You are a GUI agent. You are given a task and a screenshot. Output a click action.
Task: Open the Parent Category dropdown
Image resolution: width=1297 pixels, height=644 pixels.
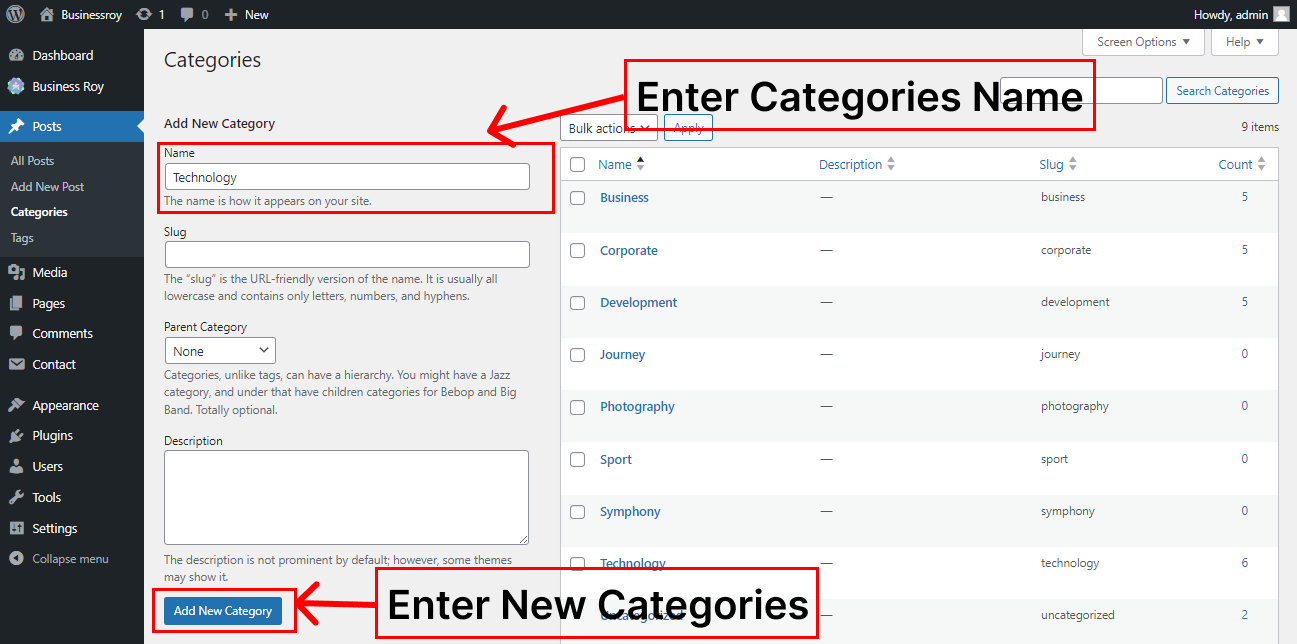pyautogui.click(x=220, y=351)
